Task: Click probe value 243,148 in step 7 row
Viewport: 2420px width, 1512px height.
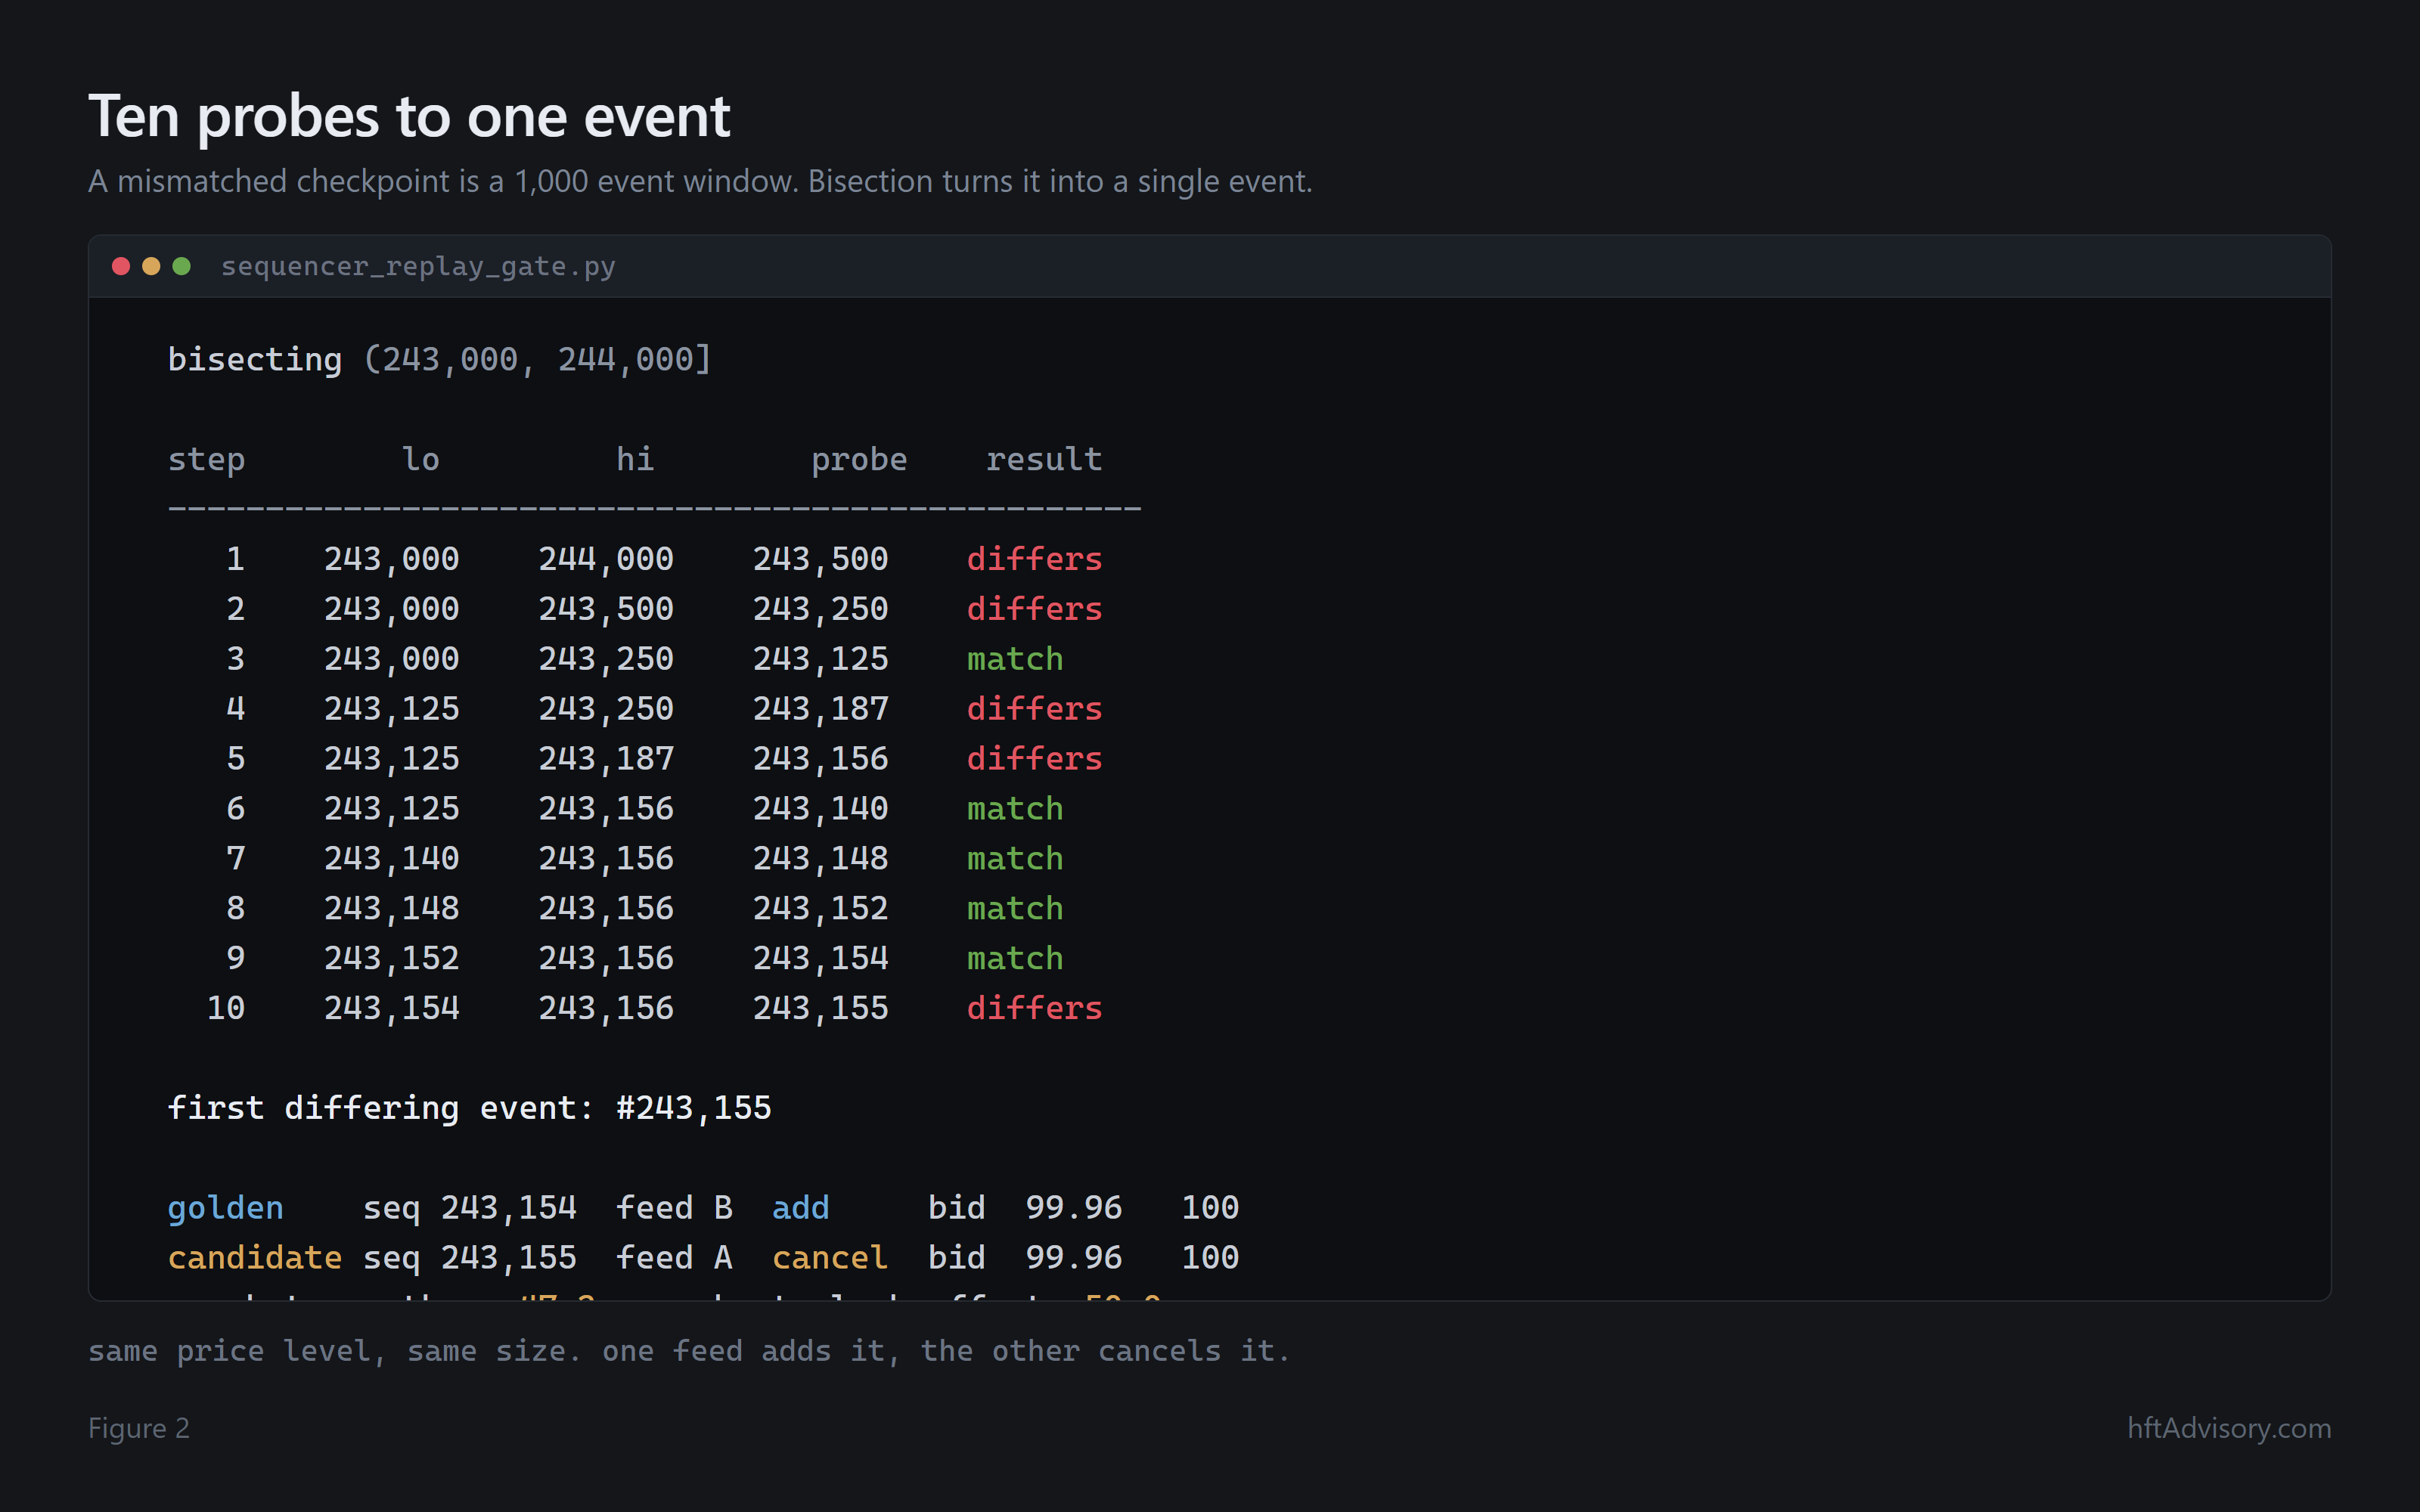Action: click(x=820, y=859)
